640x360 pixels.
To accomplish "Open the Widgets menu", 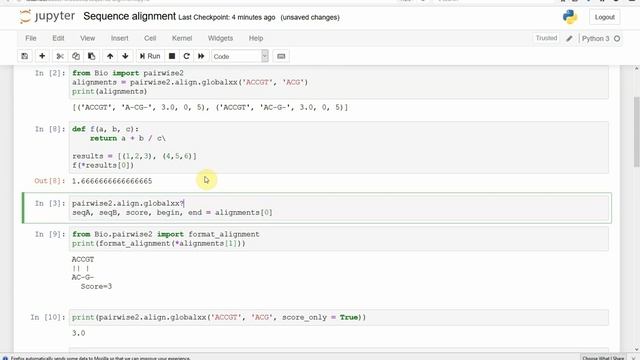I will click(220, 38).
